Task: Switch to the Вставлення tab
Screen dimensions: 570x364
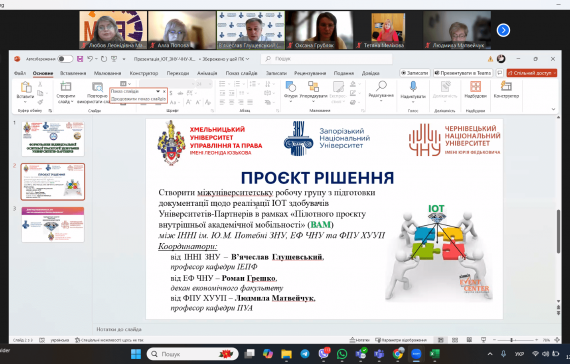Action: tap(73, 73)
